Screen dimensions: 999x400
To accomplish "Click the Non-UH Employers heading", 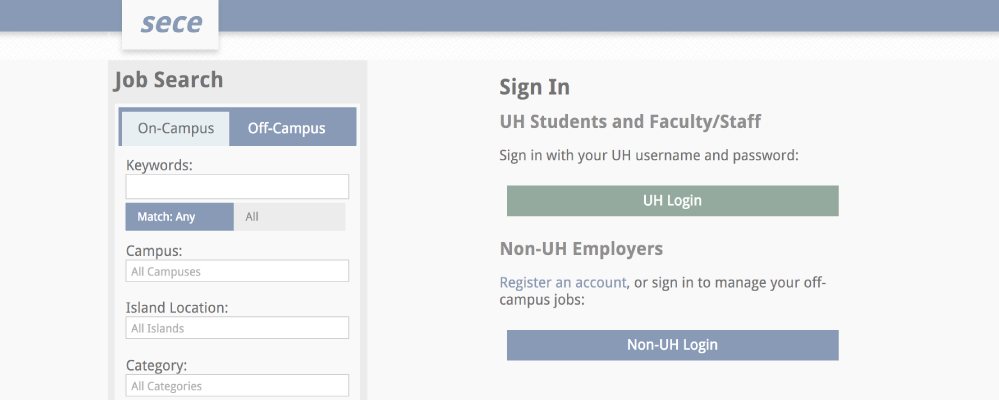I will pyautogui.click(x=581, y=248).
